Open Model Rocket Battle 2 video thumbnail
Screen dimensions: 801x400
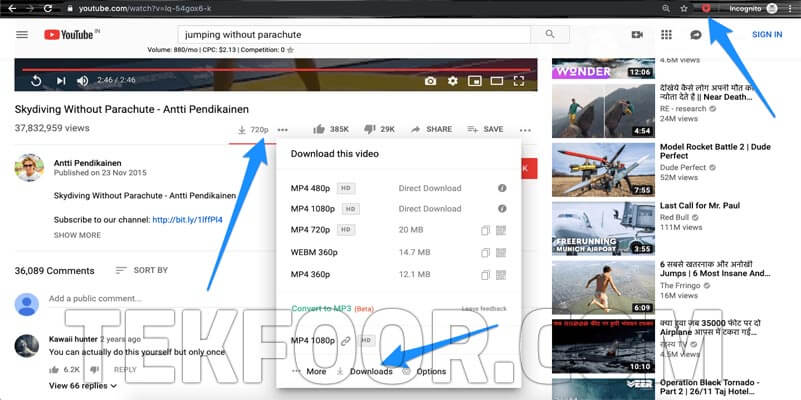tap(603, 169)
